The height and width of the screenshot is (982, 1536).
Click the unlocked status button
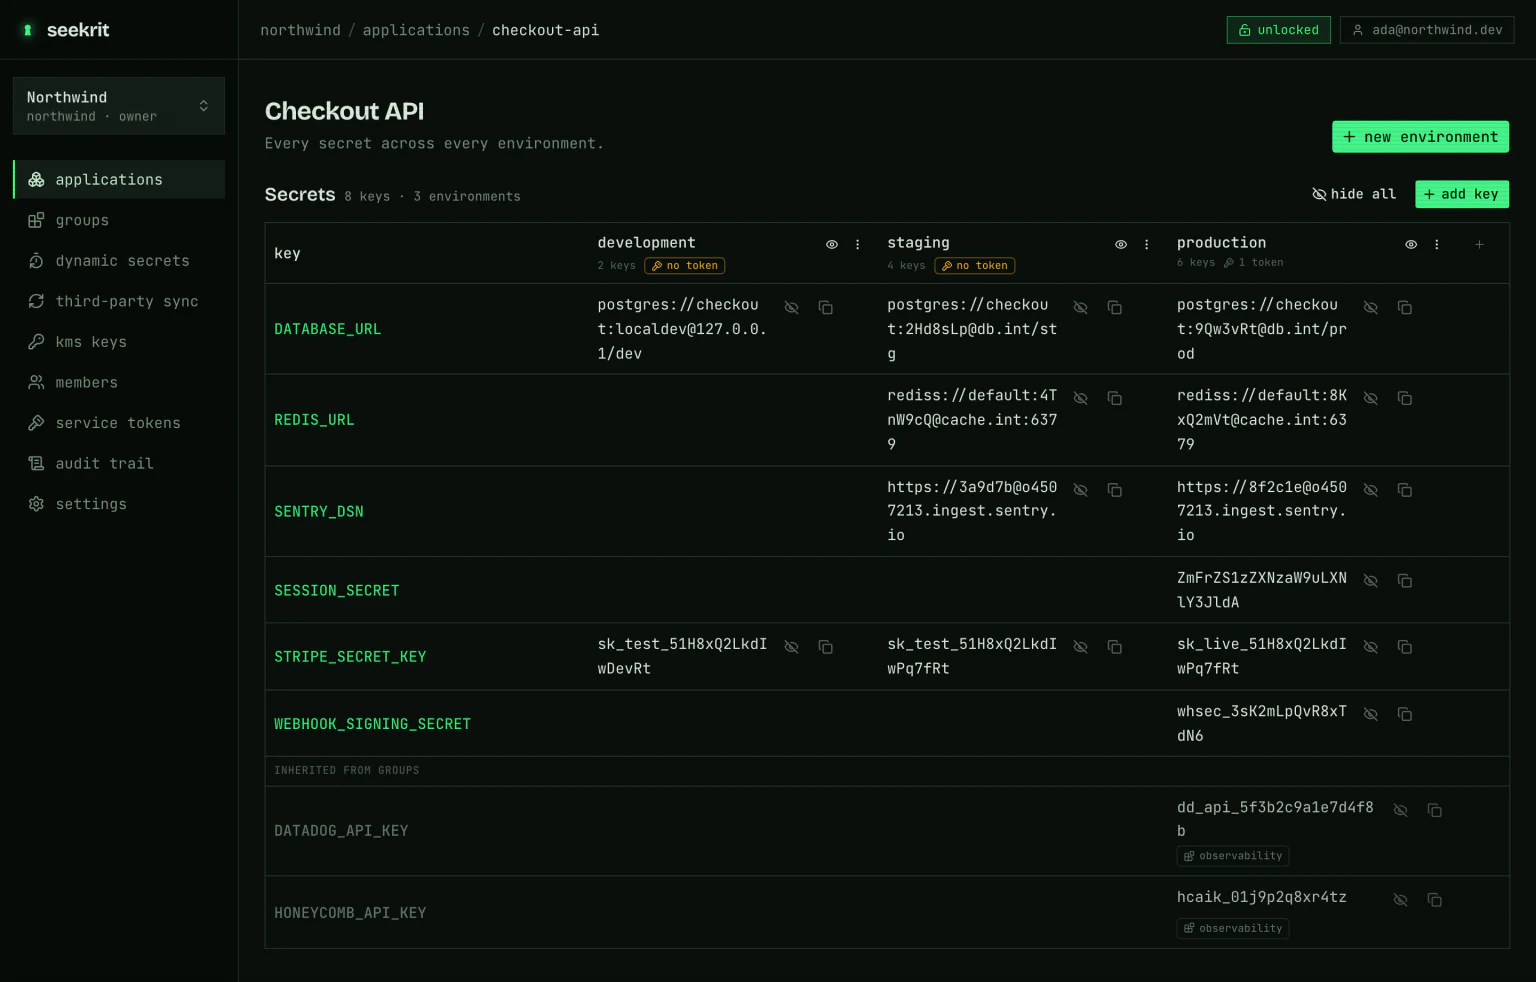tap(1278, 30)
